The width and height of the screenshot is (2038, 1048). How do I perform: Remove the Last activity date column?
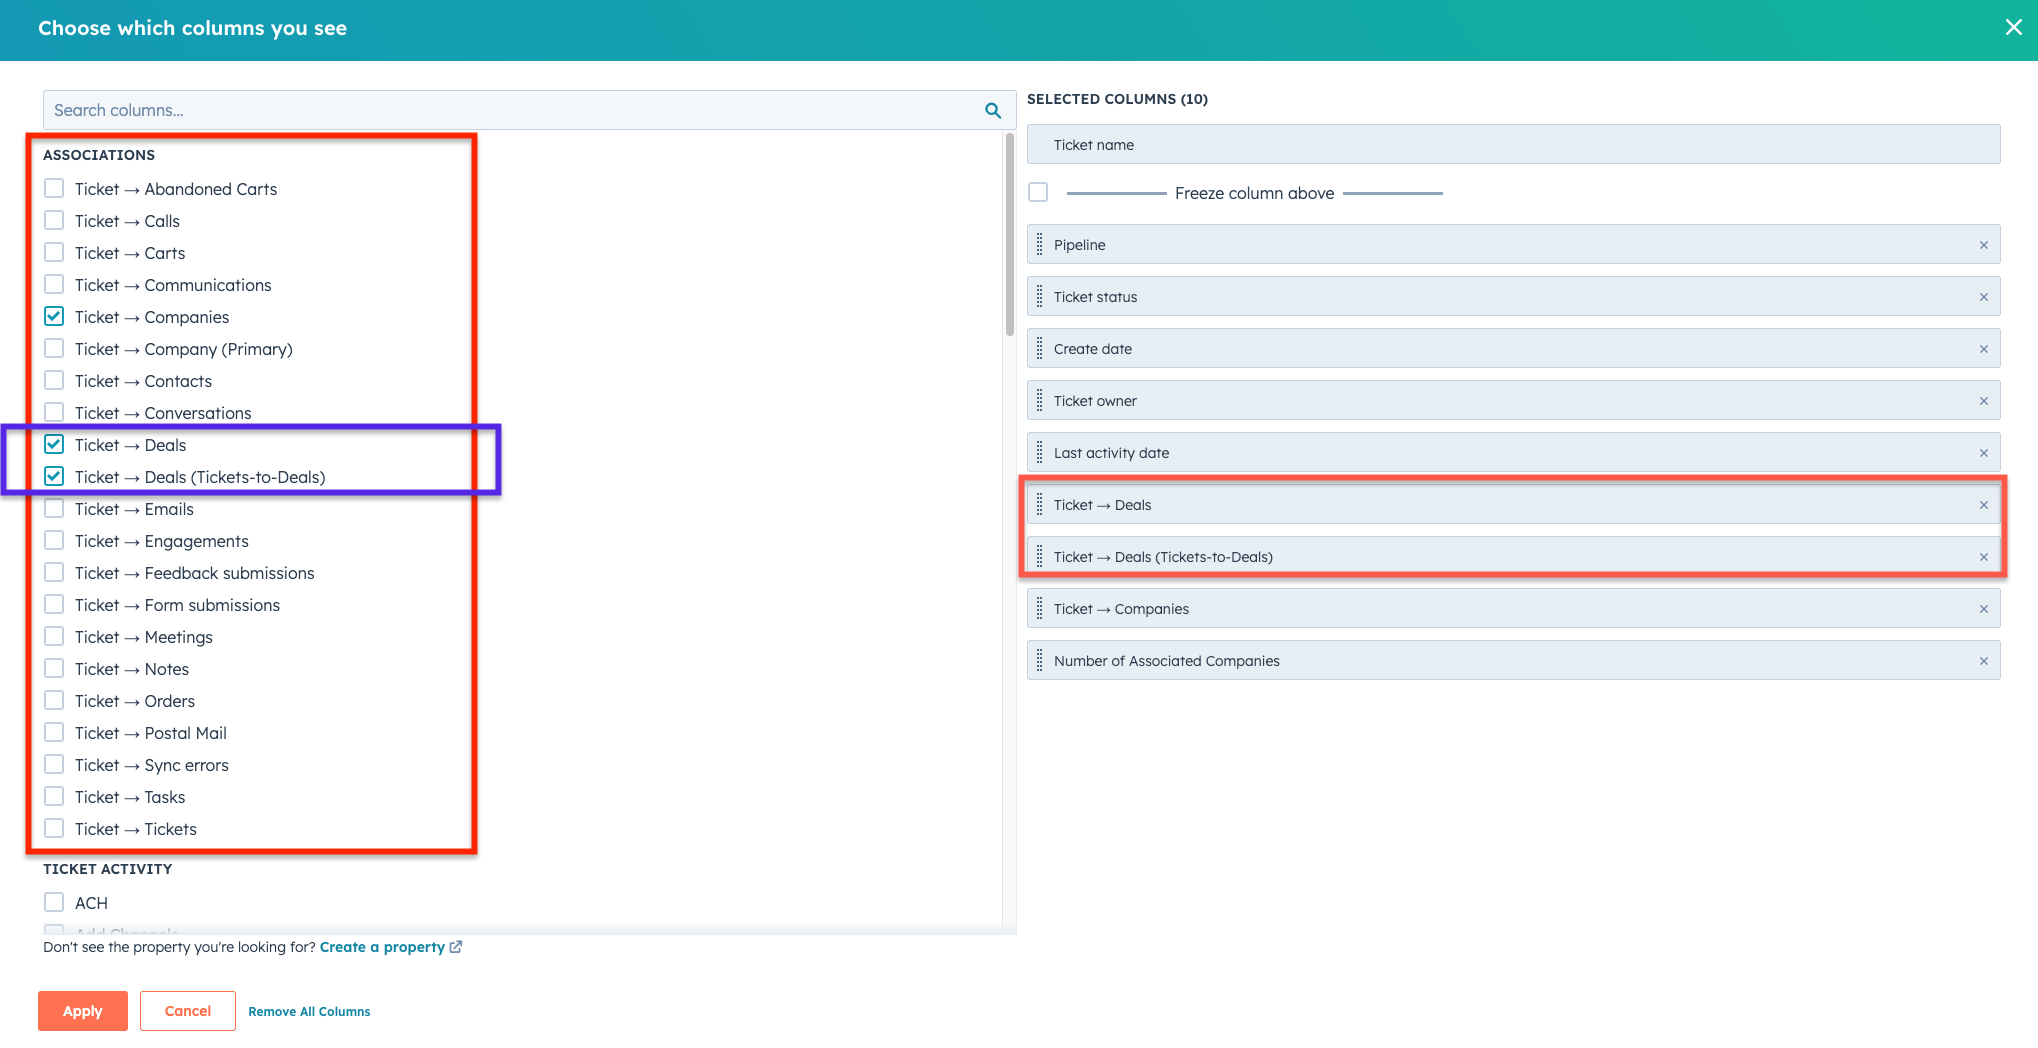click(x=1983, y=452)
